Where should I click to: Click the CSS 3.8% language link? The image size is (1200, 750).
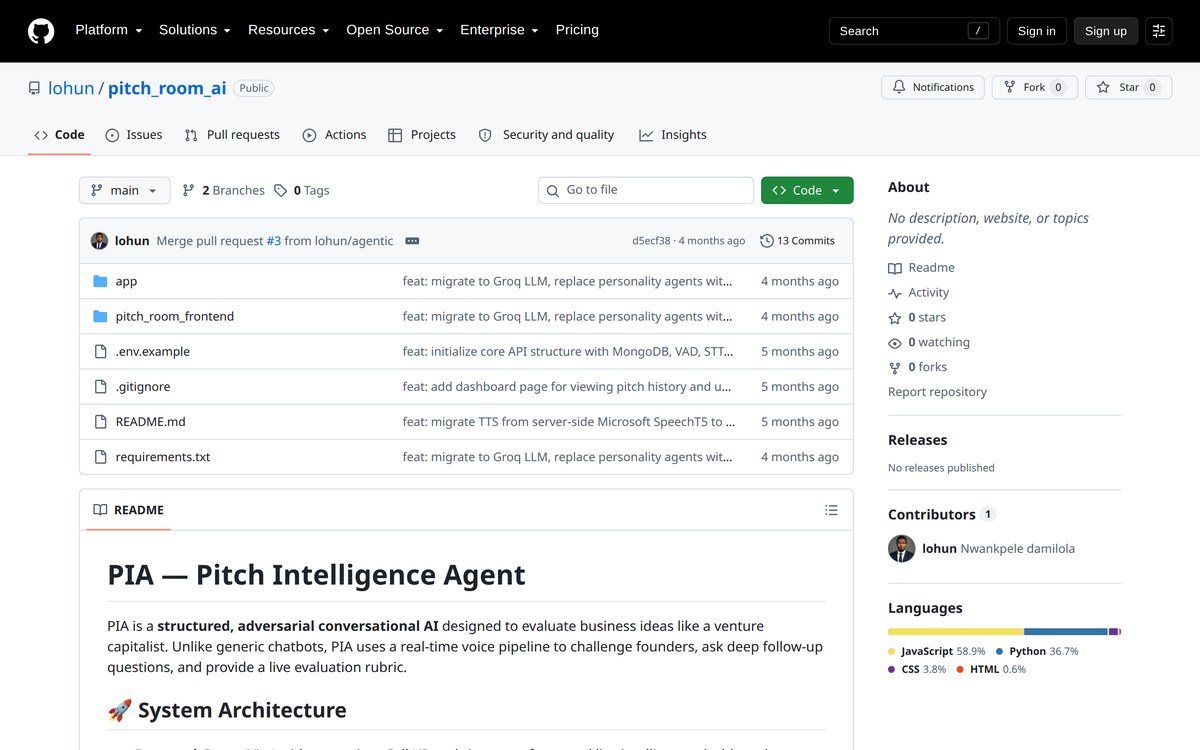click(x=917, y=669)
